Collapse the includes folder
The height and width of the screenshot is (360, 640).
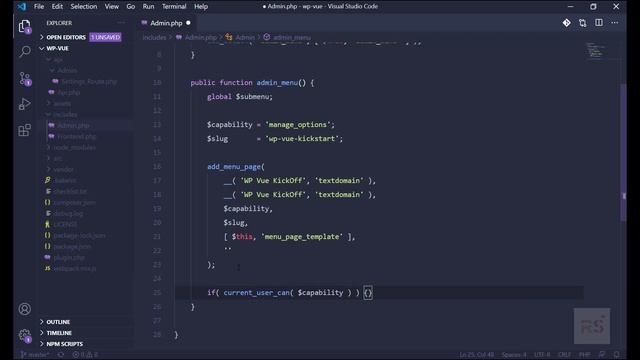tap(65, 115)
